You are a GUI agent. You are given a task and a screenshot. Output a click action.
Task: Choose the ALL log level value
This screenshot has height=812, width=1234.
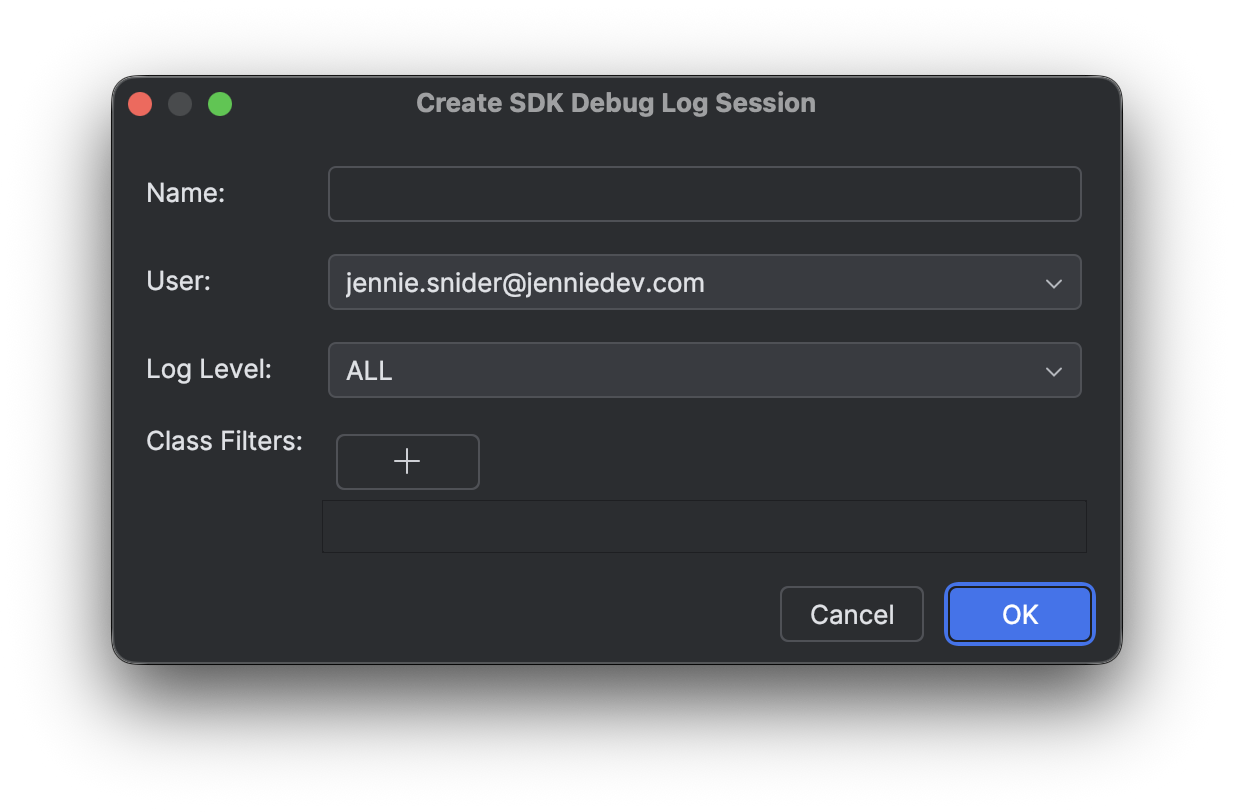[x=369, y=371]
